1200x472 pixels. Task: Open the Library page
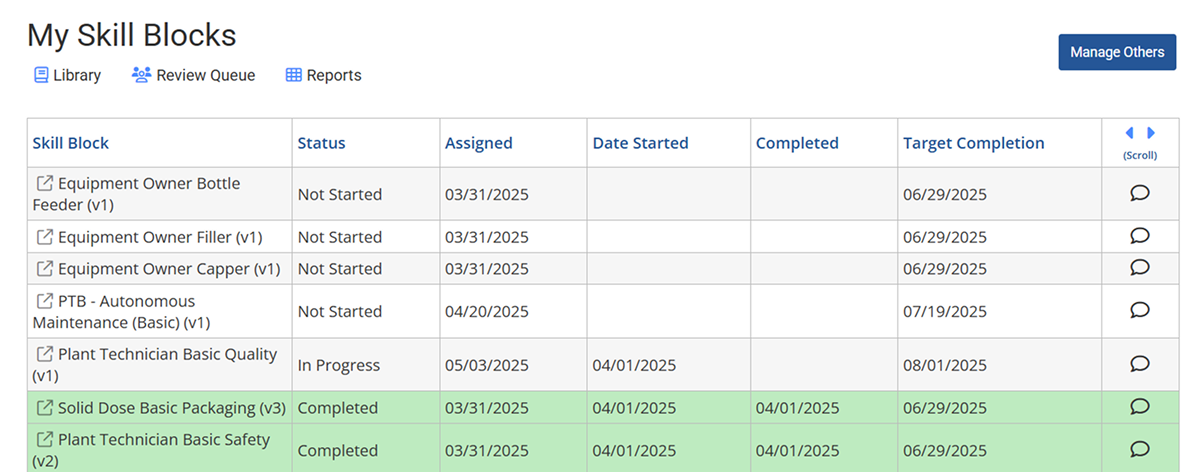[68, 75]
